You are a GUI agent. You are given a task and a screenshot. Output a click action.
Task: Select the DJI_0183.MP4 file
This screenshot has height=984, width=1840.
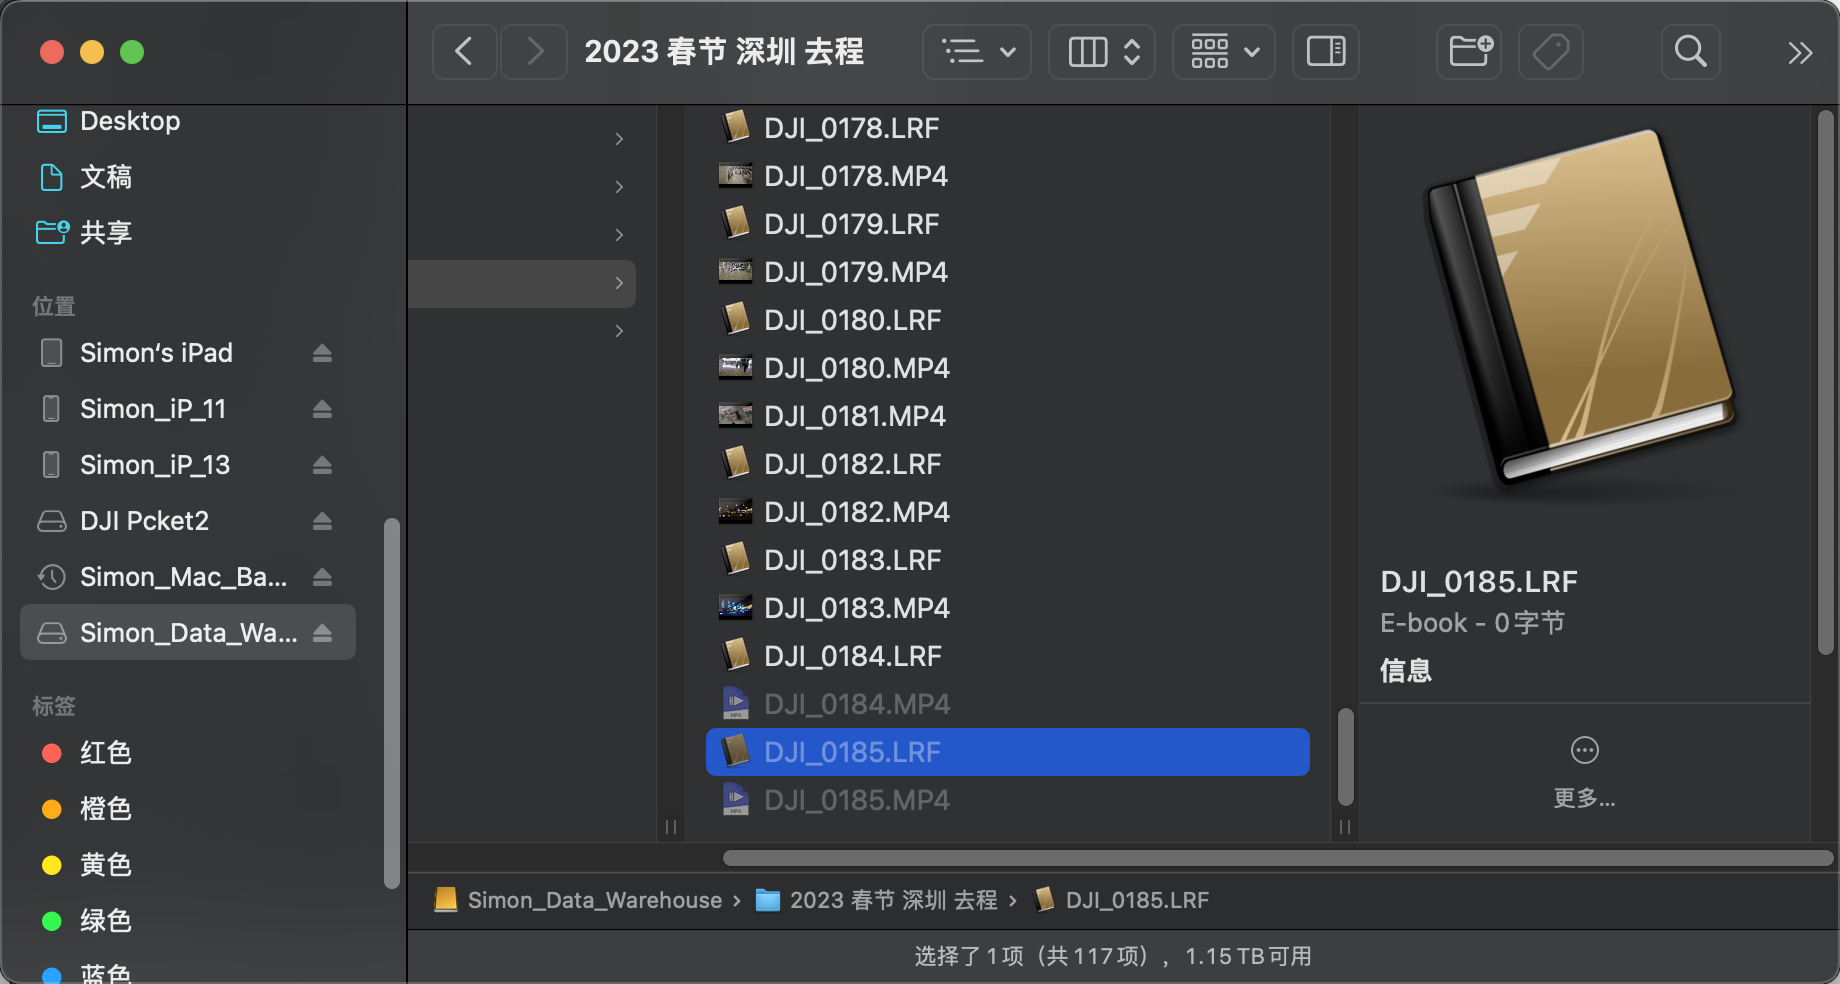pos(856,608)
